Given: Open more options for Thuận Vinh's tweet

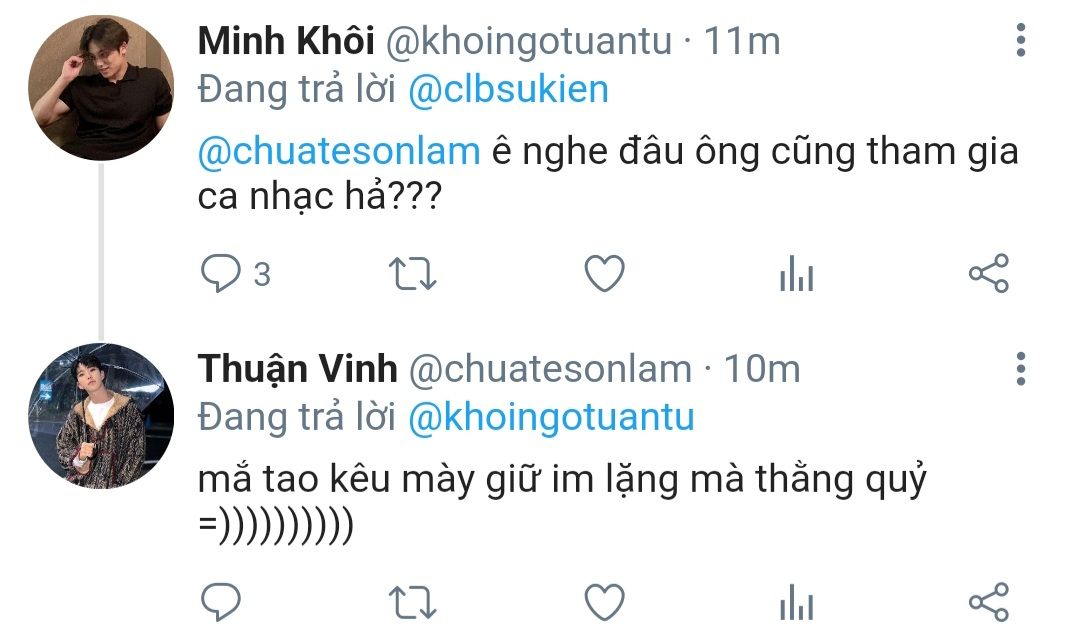Looking at the screenshot, I should 1021,369.
